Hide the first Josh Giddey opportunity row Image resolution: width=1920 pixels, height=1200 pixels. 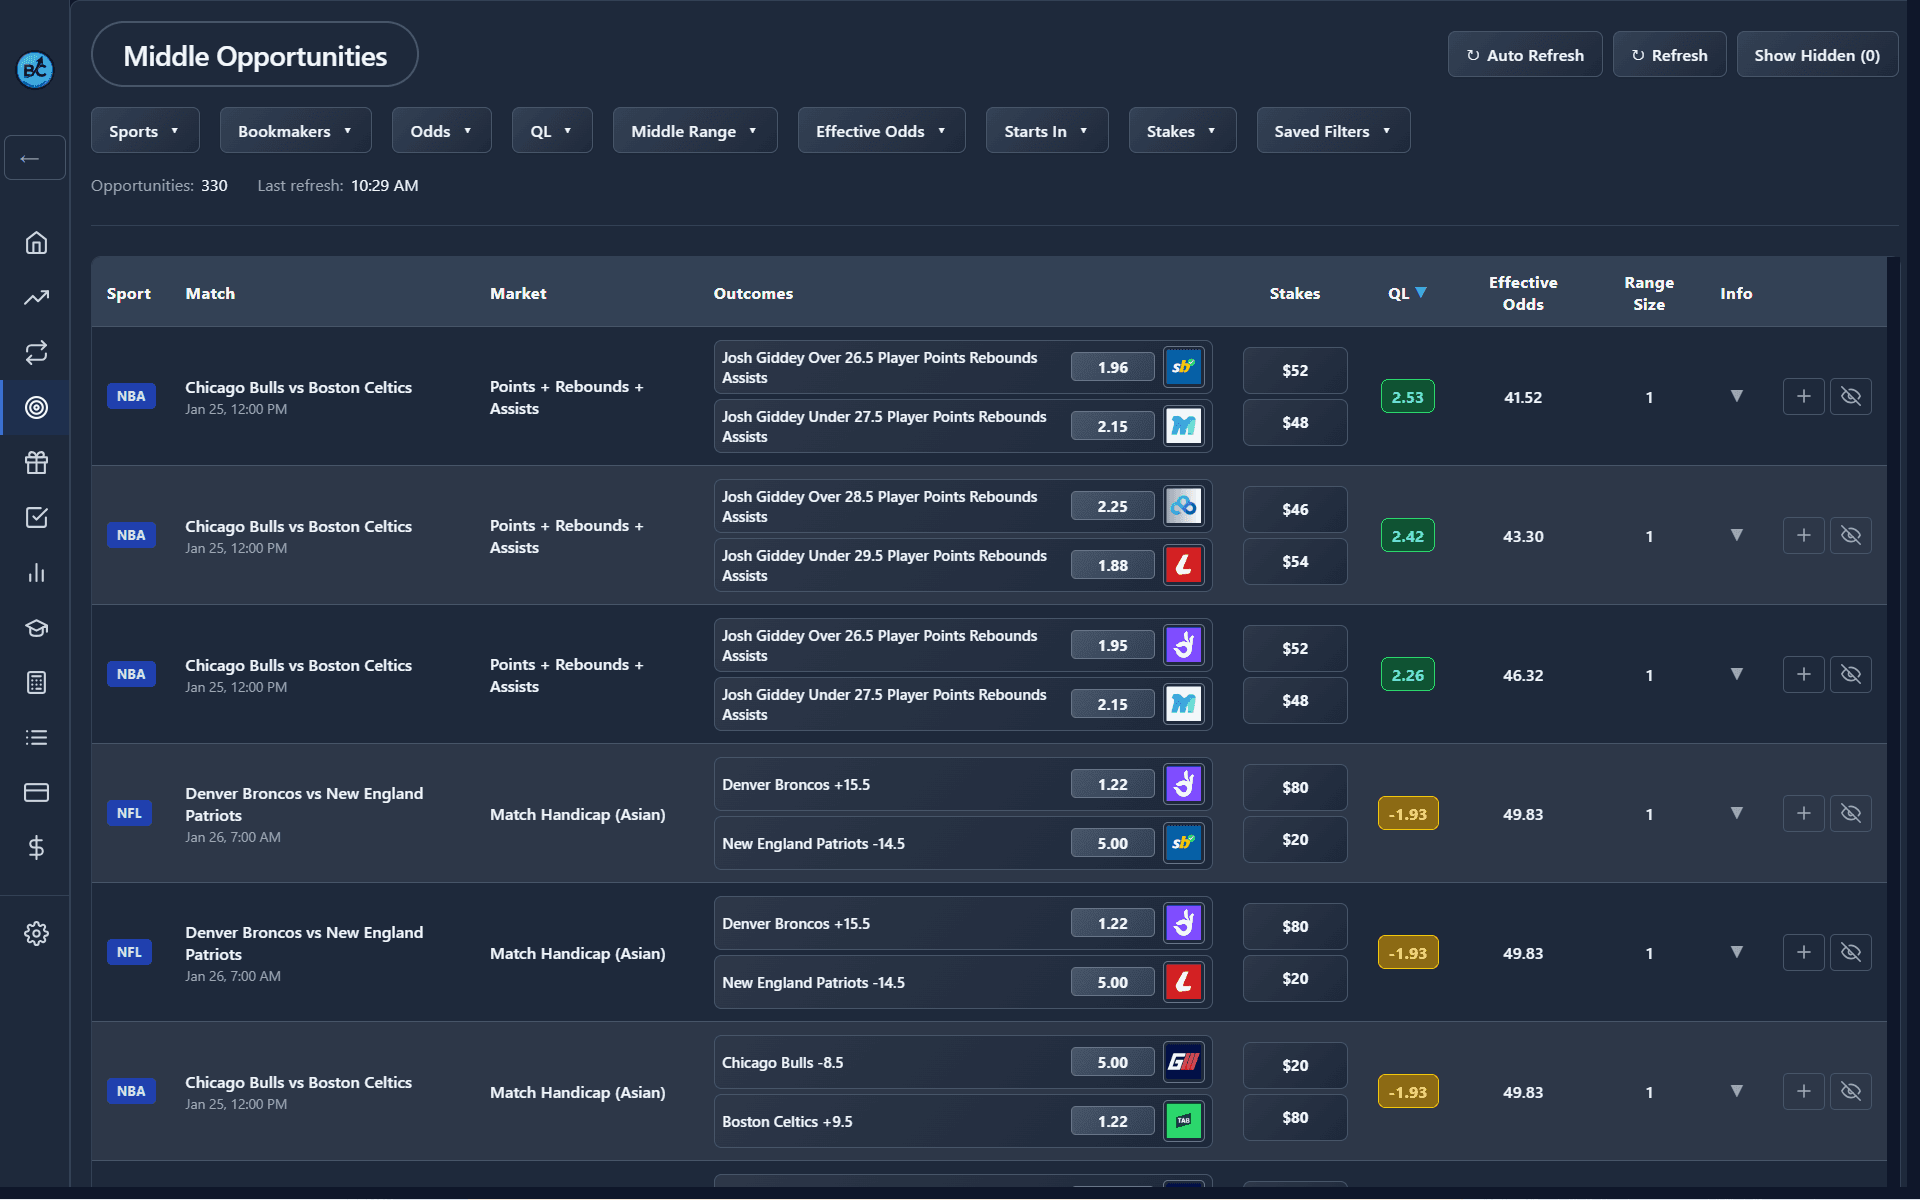pos(1850,397)
